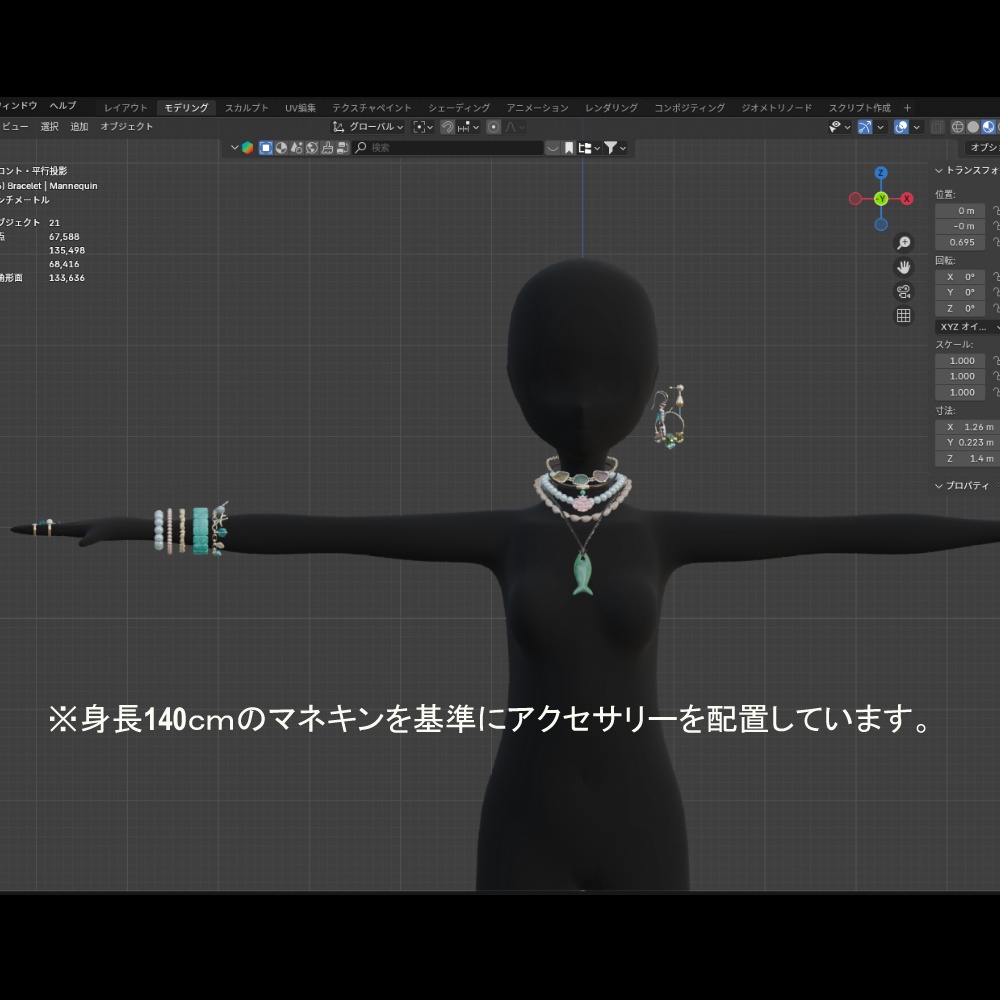Click the blue Z axis gizmo circle
The height and width of the screenshot is (1000, 1000).
point(881,173)
